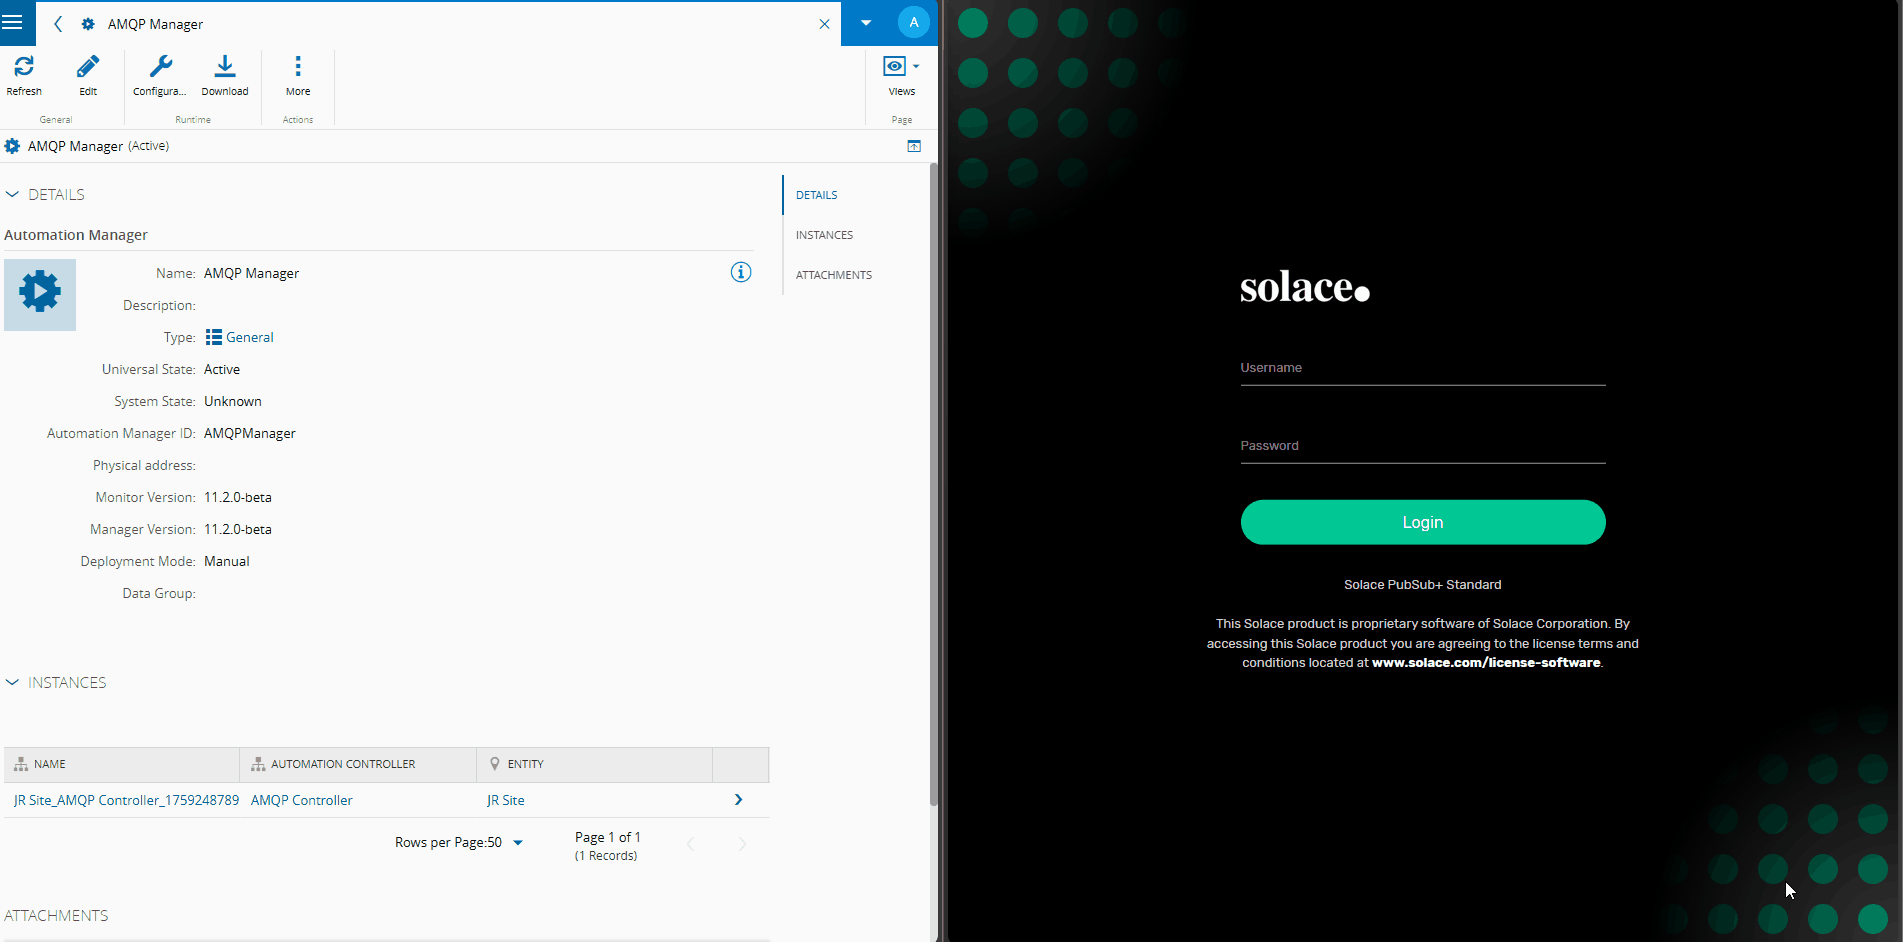This screenshot has height=942, width=1903.
Task: Collapse the DETAILS section
Action: (x=13, y=194)
